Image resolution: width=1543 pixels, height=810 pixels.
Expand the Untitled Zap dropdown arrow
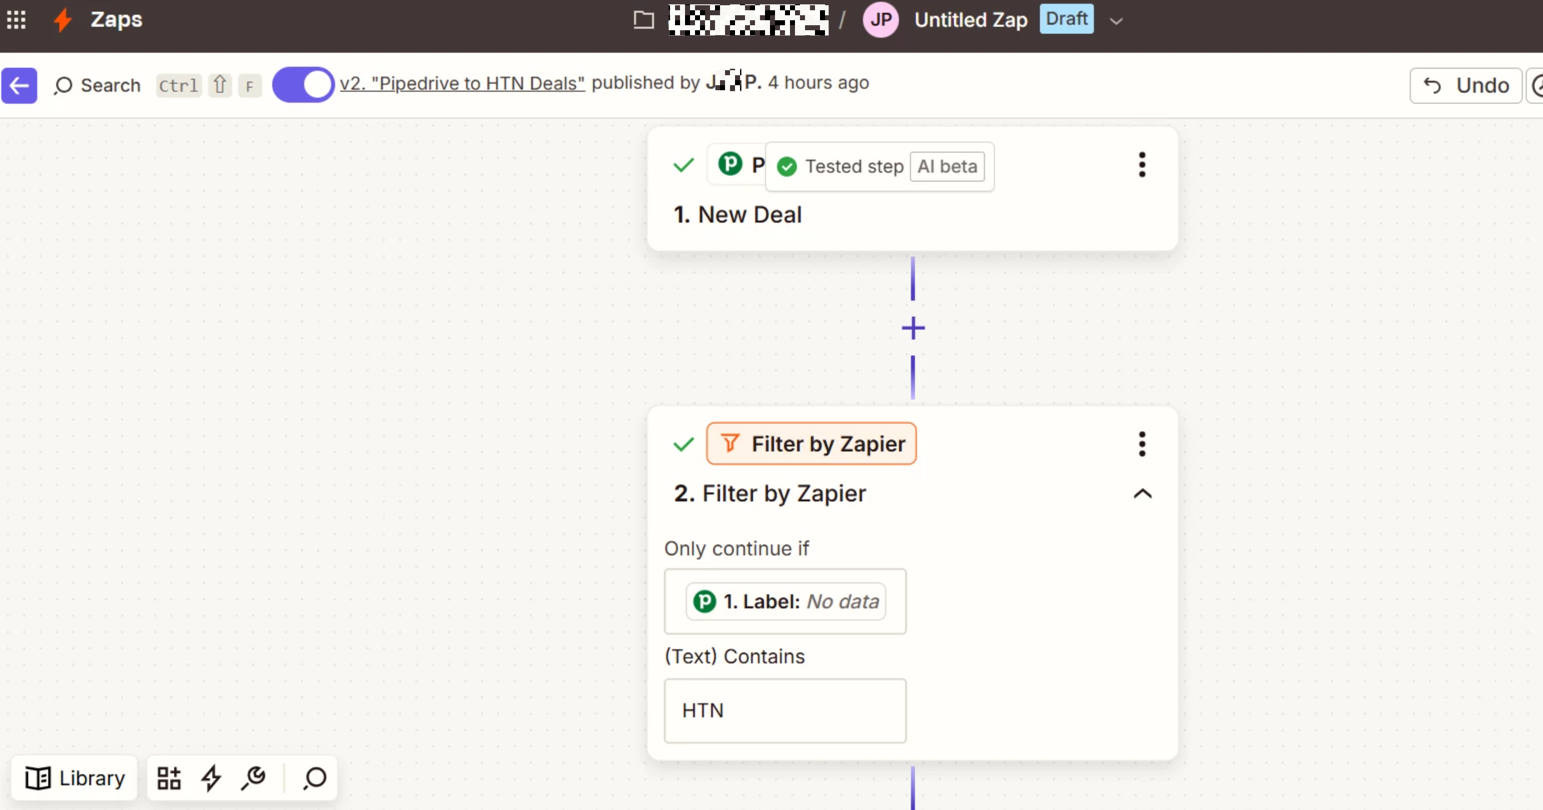(x=1116, y=21)
